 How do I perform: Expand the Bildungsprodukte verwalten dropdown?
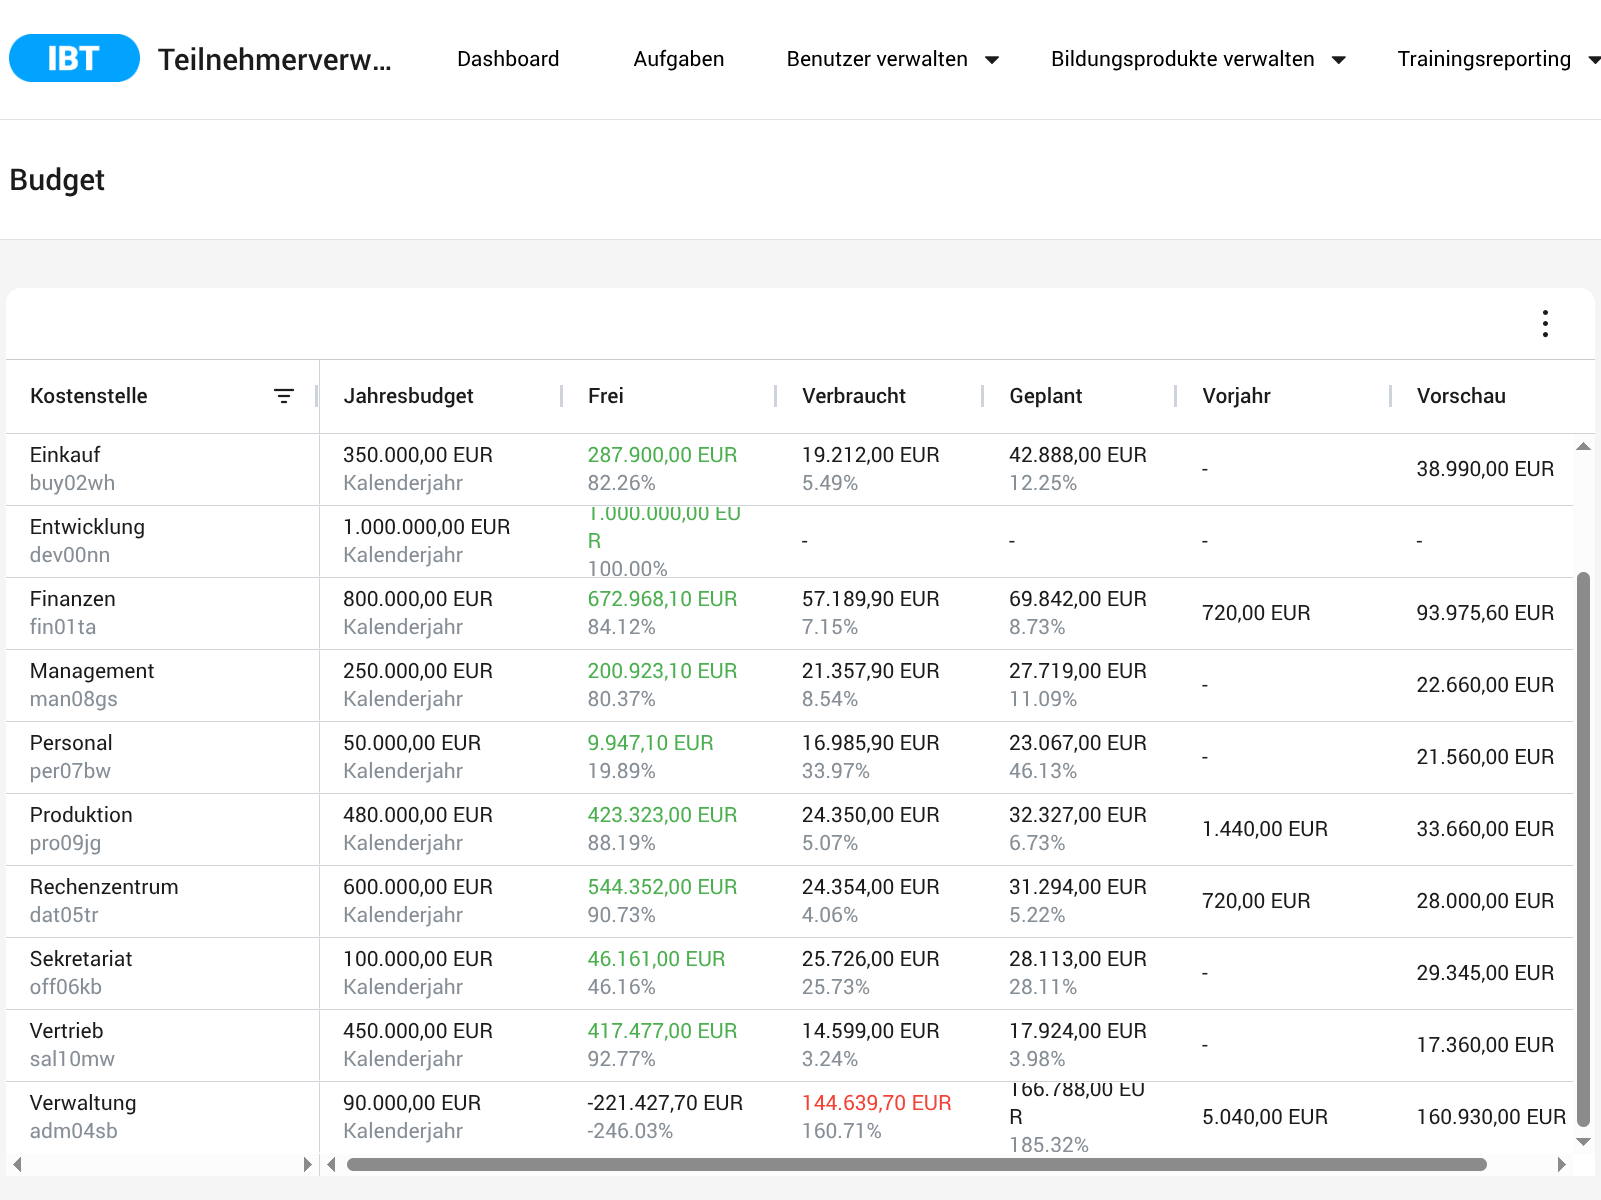click(x=1339, y=60)
